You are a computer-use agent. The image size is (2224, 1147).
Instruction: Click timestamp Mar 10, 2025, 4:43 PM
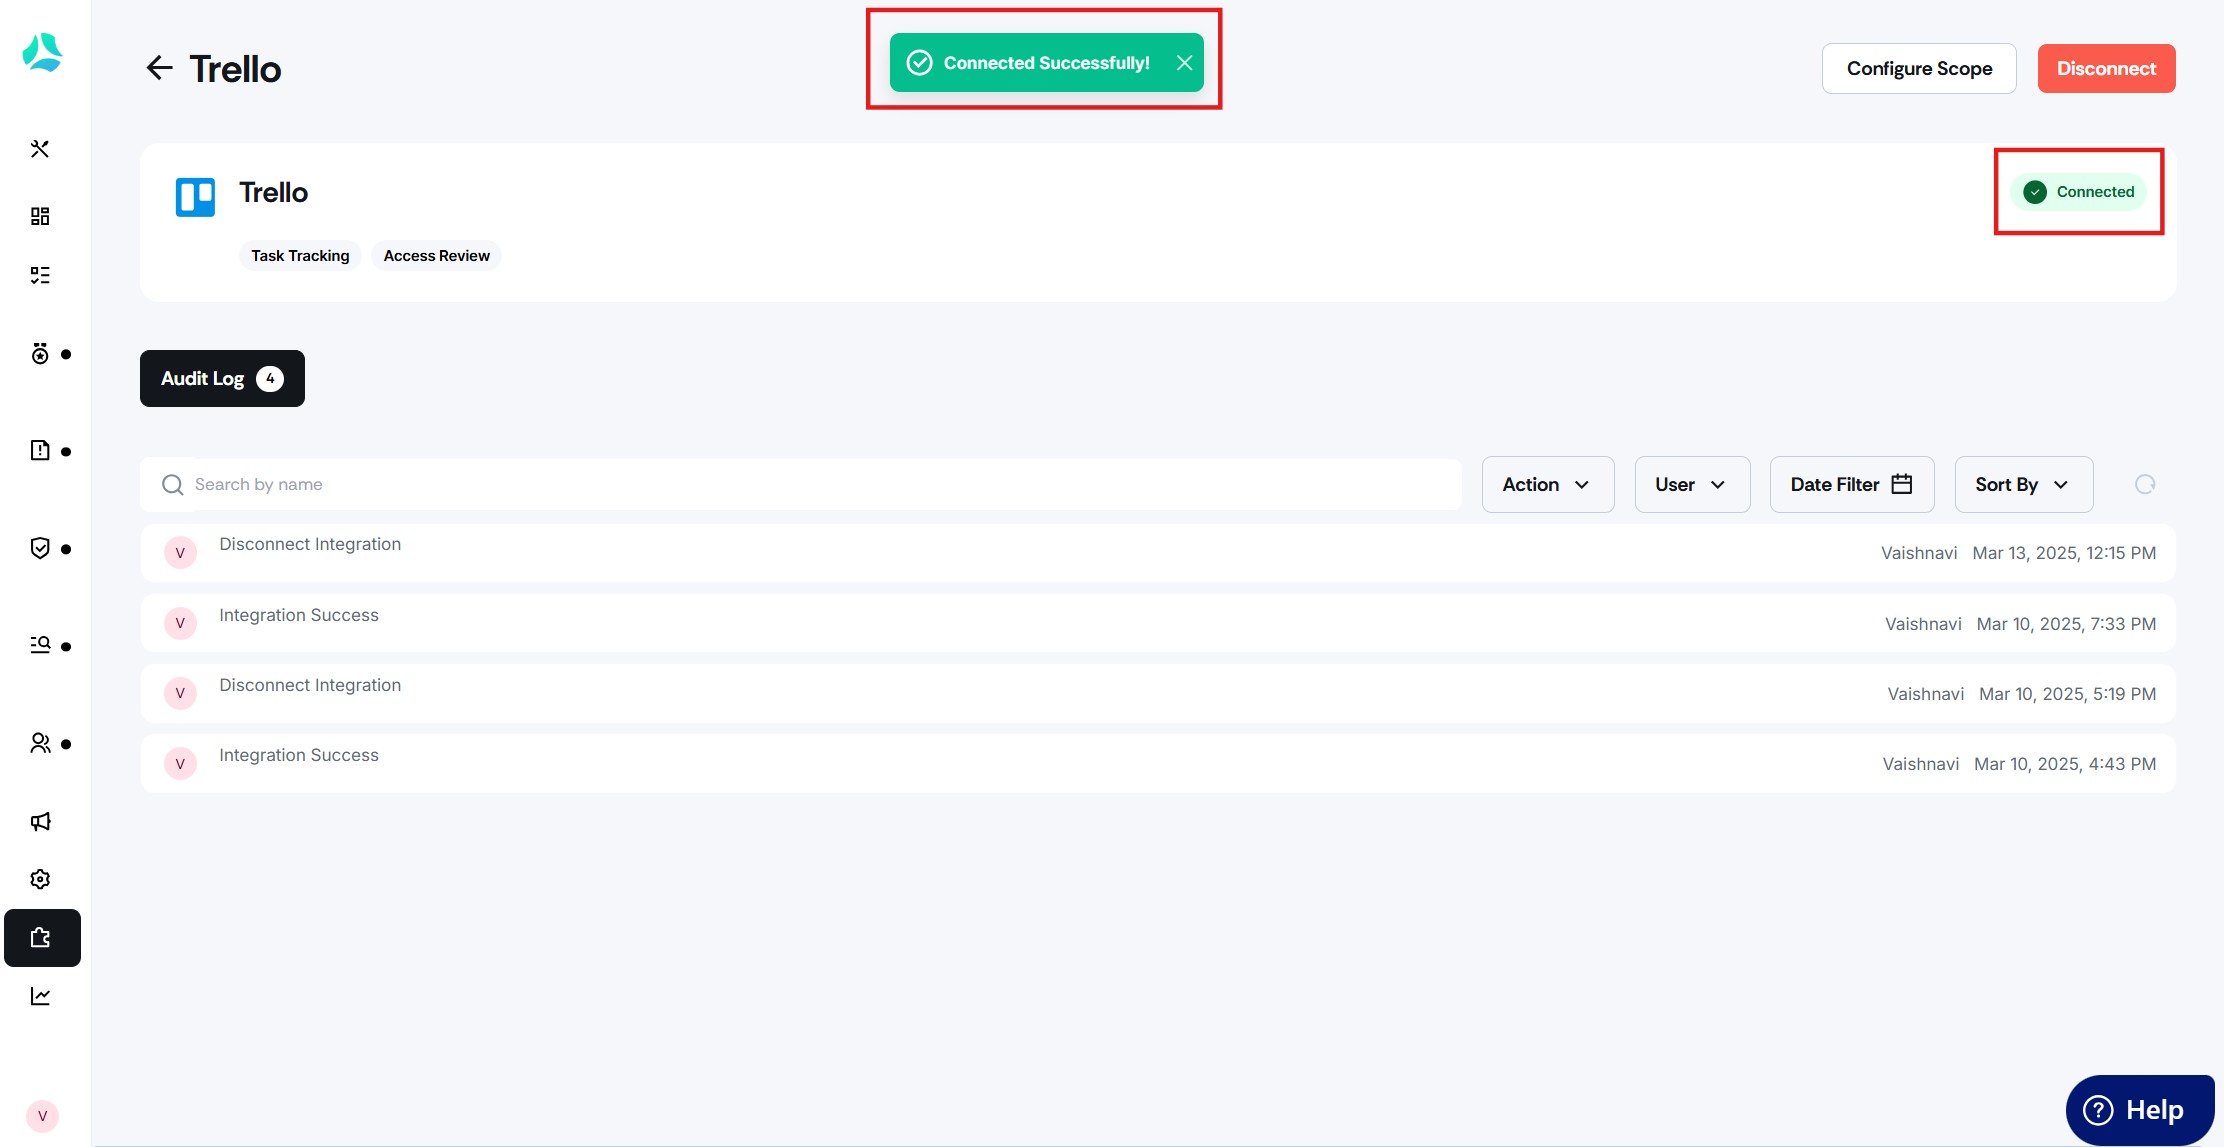tap(2065, 764)
